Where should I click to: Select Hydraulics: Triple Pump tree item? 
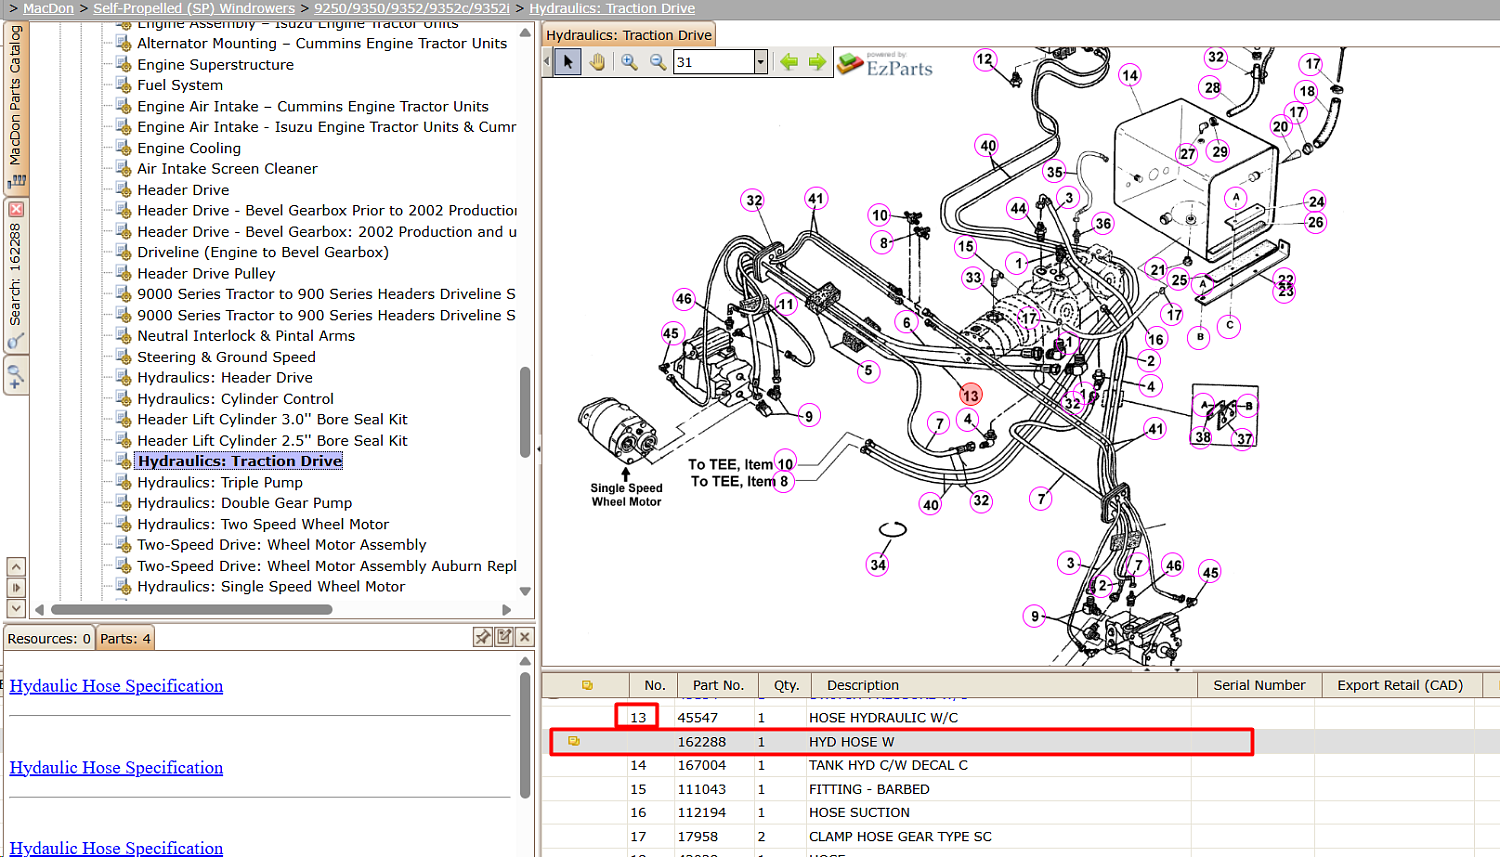[220, 482]
